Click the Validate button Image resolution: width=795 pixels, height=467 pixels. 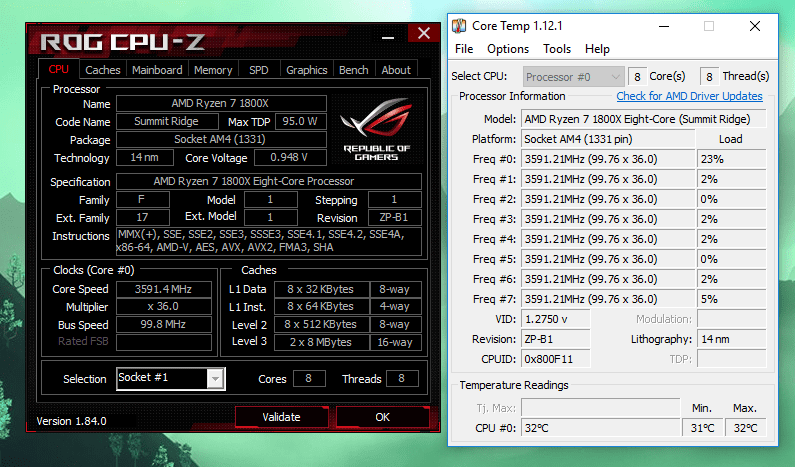point(281,417)
